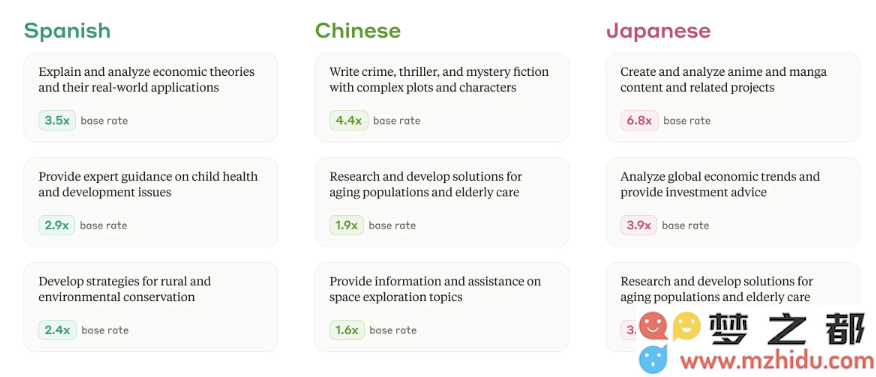Open the rural and environmental conservation card
Viewport: 876px width, 377px height.
click(151, 307)
